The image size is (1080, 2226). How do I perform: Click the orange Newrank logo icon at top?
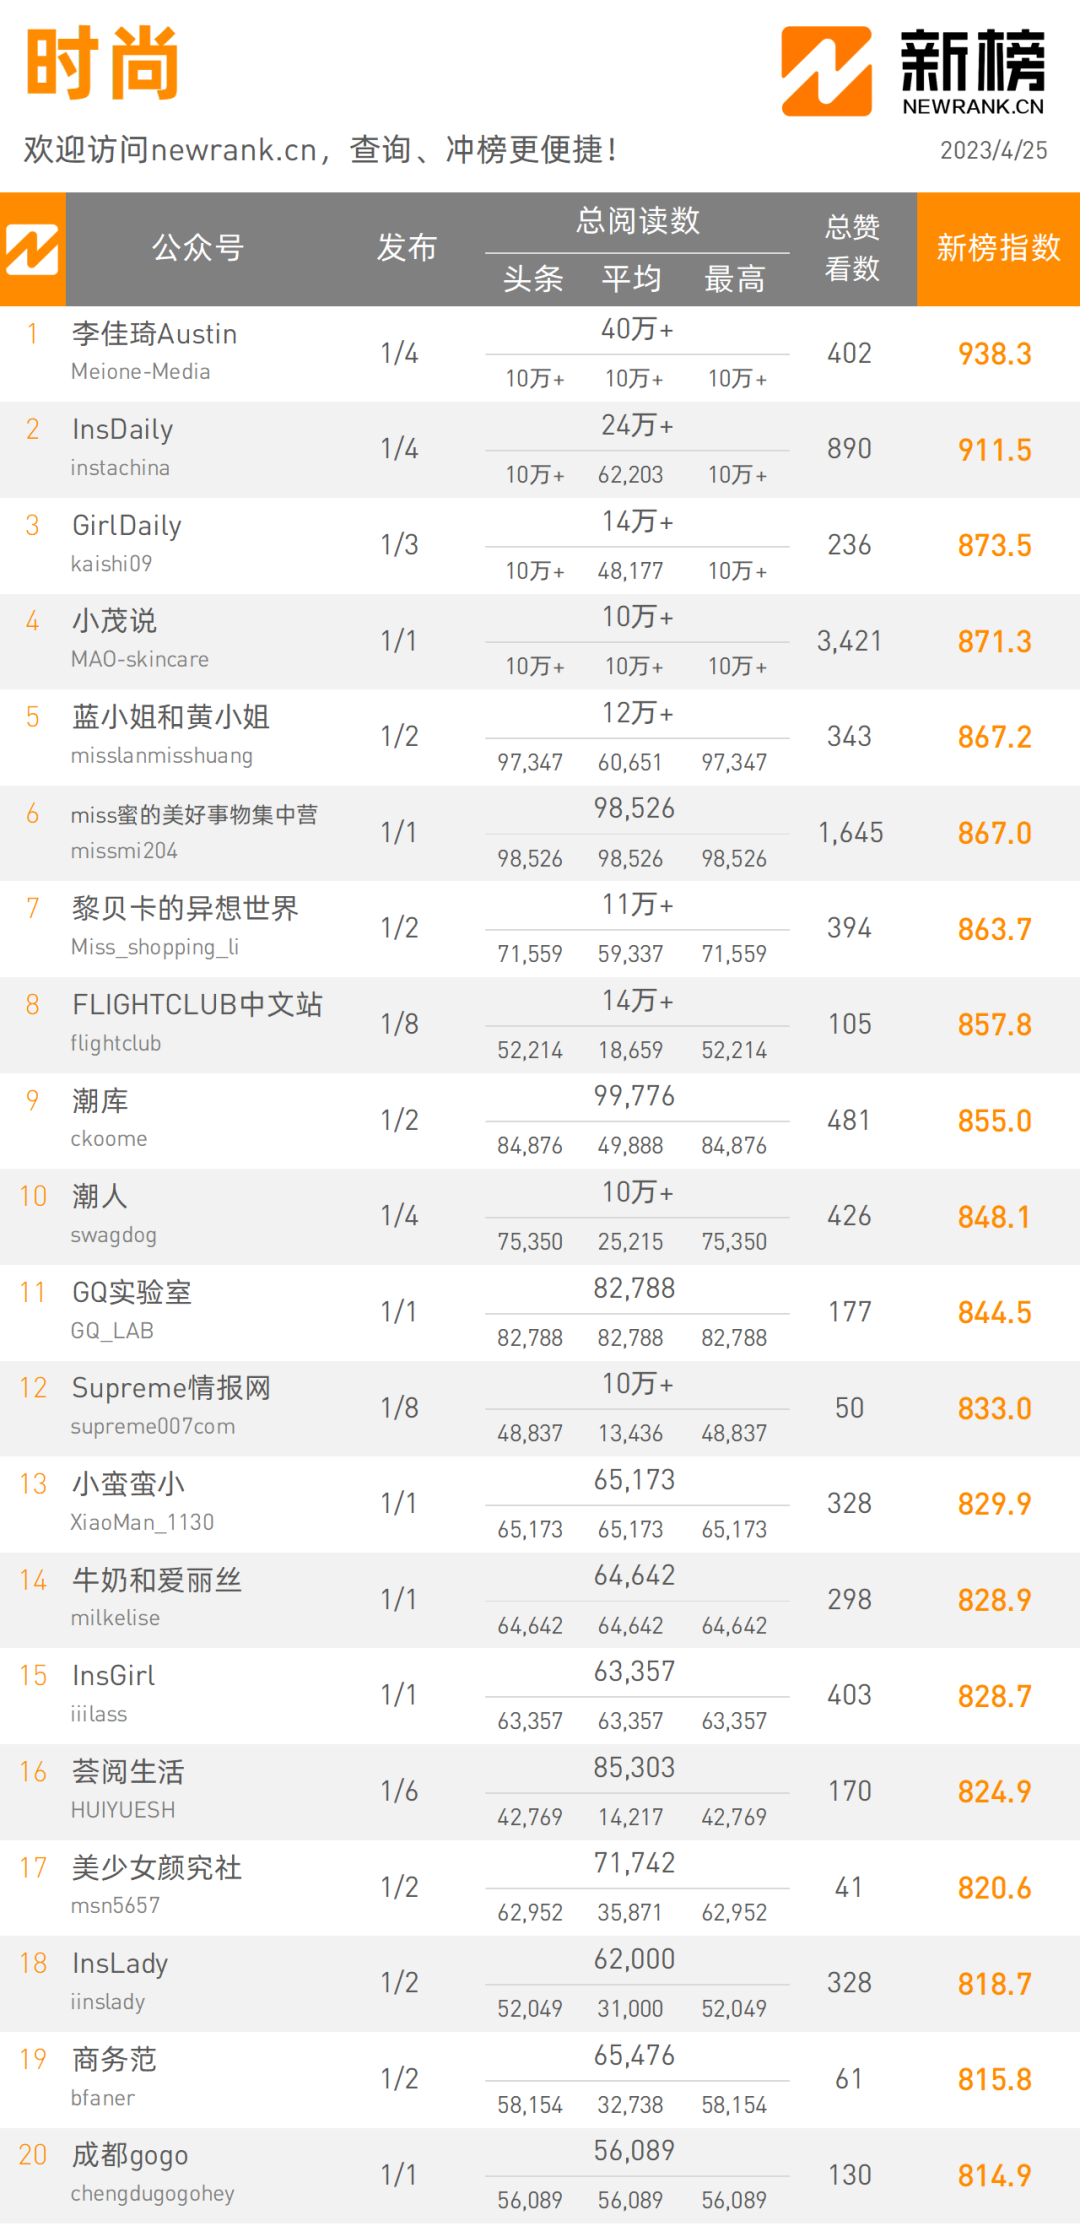[826, 71]
